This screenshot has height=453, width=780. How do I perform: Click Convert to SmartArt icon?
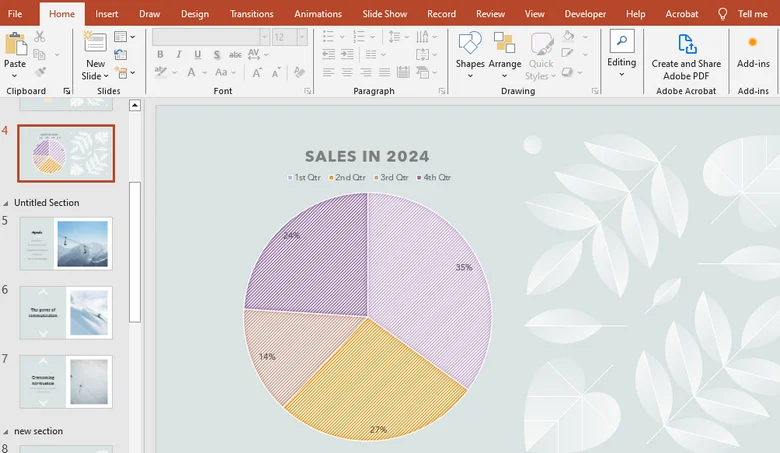(422, 73)
